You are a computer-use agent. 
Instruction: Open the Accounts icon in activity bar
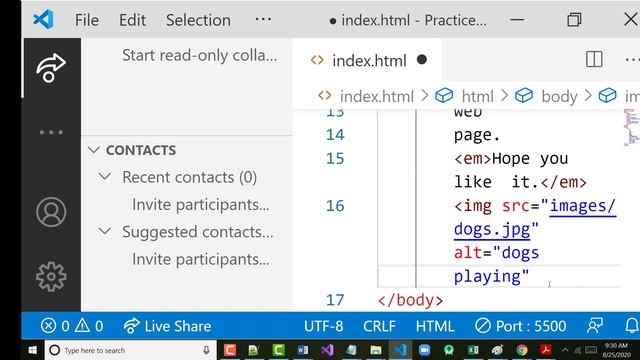tap(51, 212)
